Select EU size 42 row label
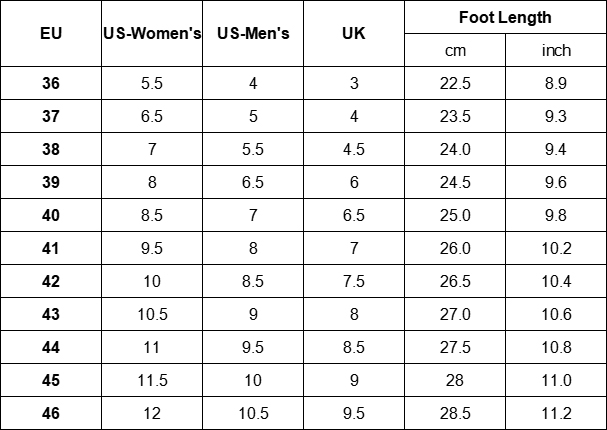This screenshot has width=607, height=430. tap(51, 281)
